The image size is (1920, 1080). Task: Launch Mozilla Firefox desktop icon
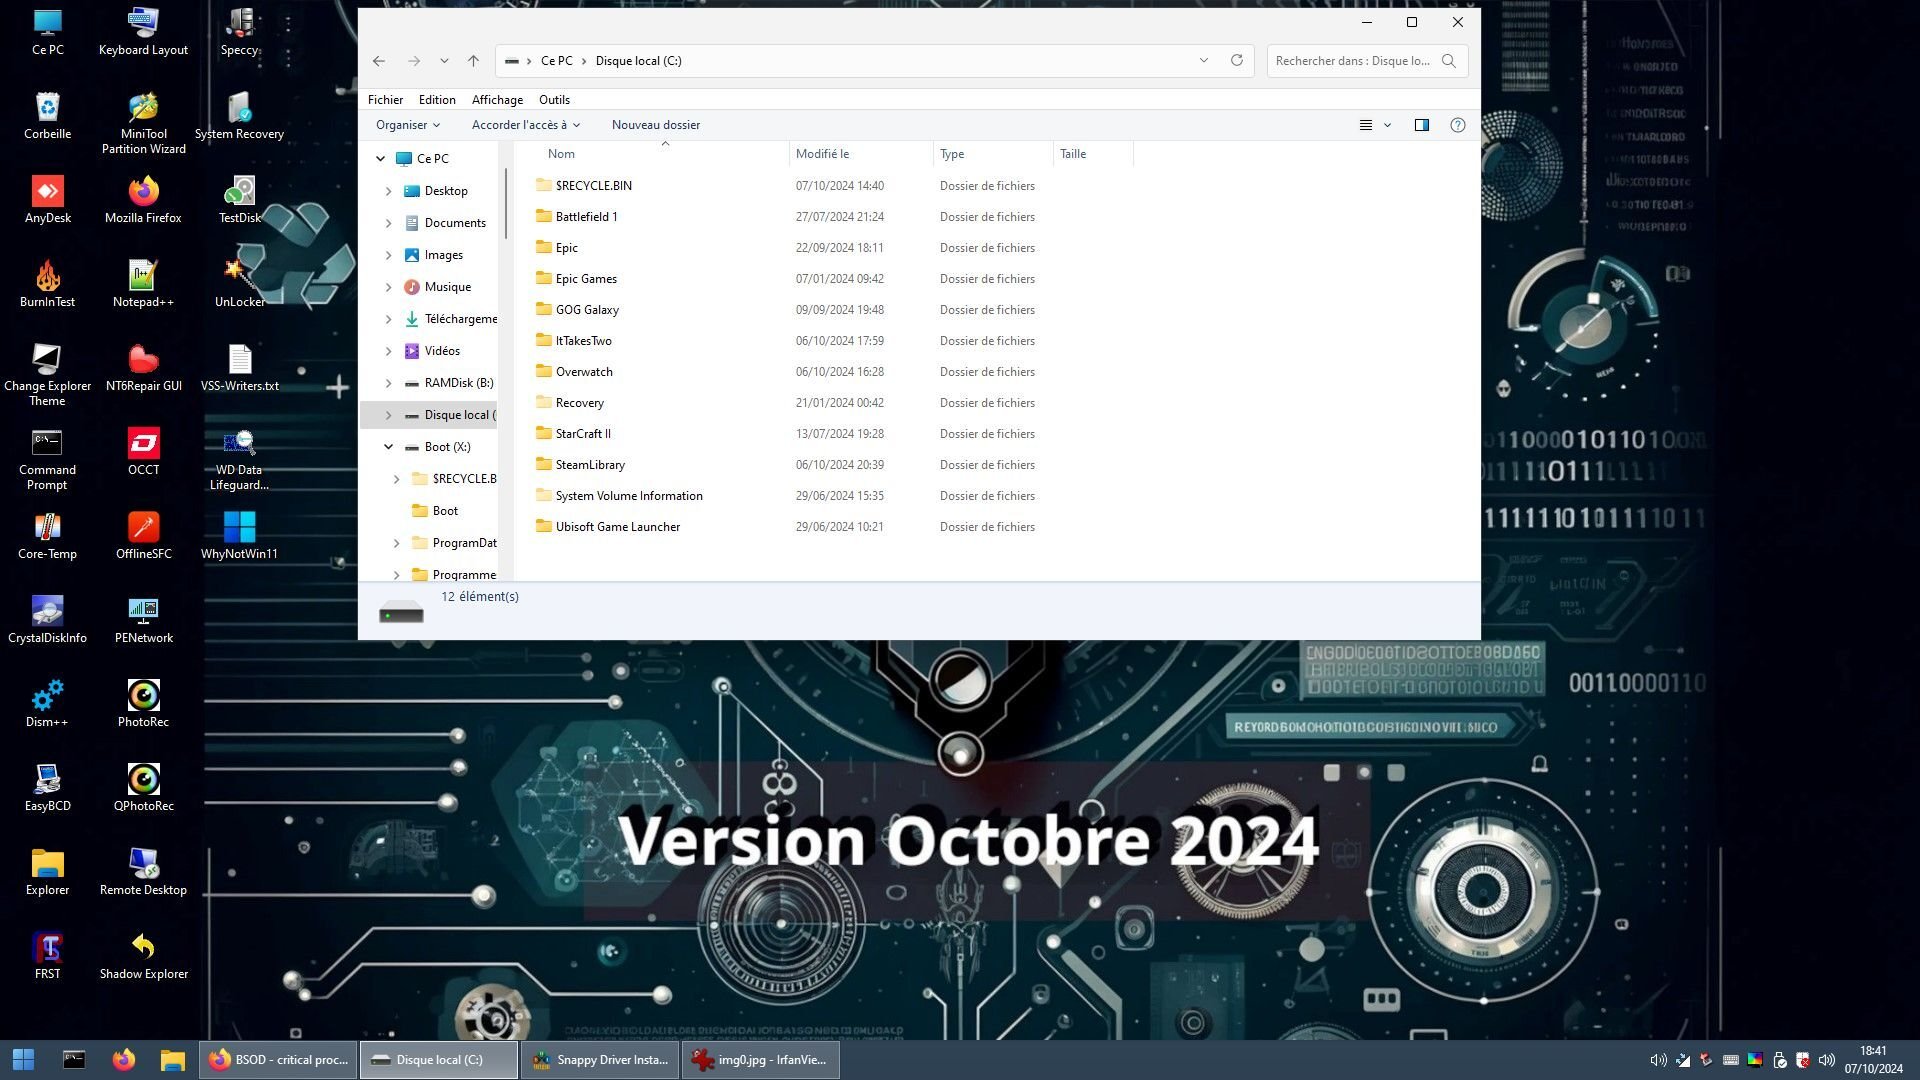[x=143, y=199]
